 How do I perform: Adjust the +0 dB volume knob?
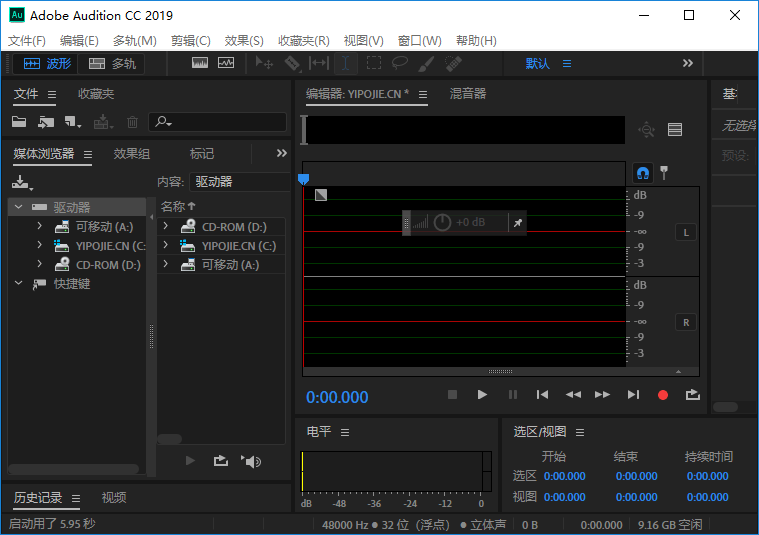tap(442, 222)
